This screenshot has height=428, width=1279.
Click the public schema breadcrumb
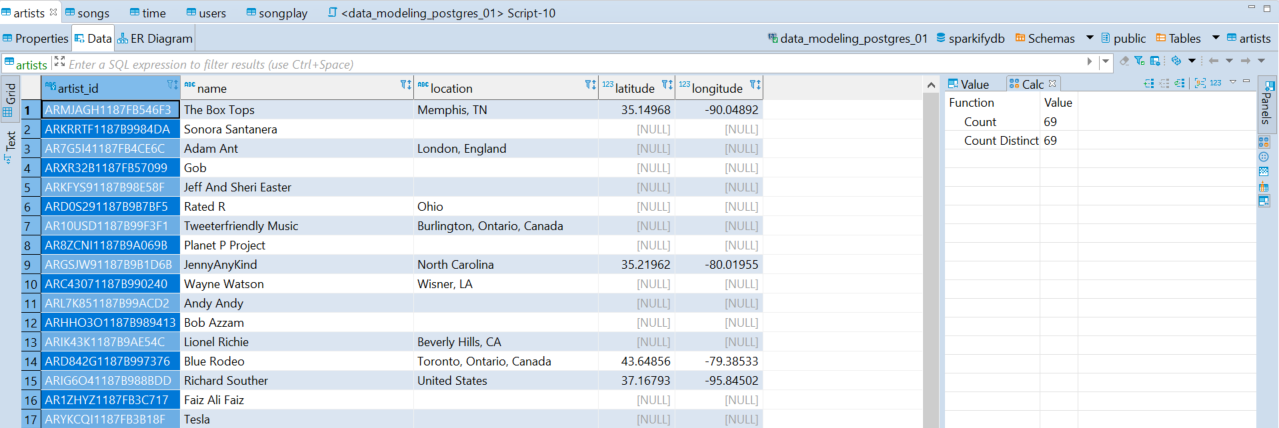coord(1123,38)
